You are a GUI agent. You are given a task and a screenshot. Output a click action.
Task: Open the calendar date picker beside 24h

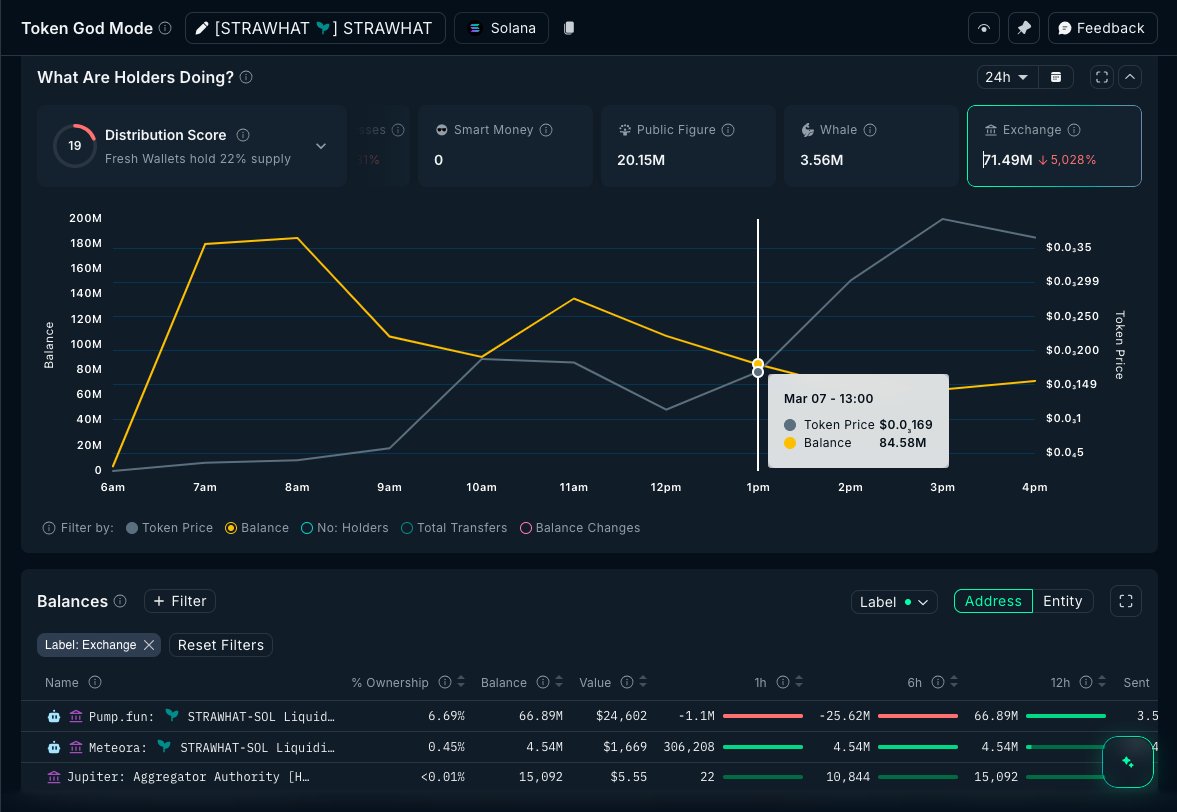click(x=1056, y=76)
